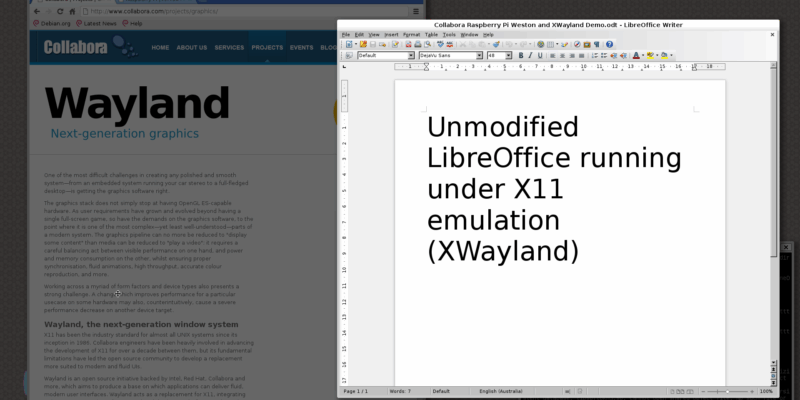Image resolution: width=800 pixels, height=400 pixels.
Task: Click the Save document icon
Action: click(x=372, y=44)
